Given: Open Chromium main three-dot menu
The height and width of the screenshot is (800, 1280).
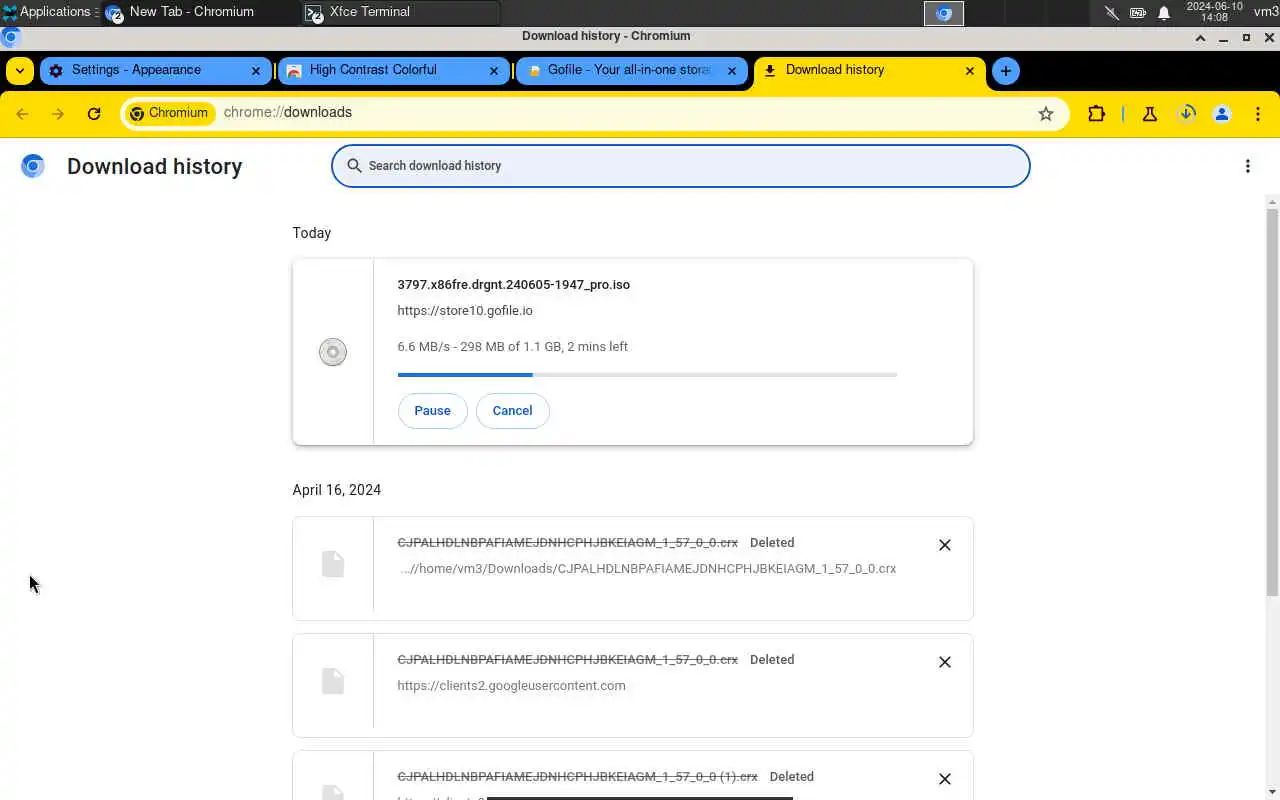Looking at the screenshot, I should coord(1258,114).
